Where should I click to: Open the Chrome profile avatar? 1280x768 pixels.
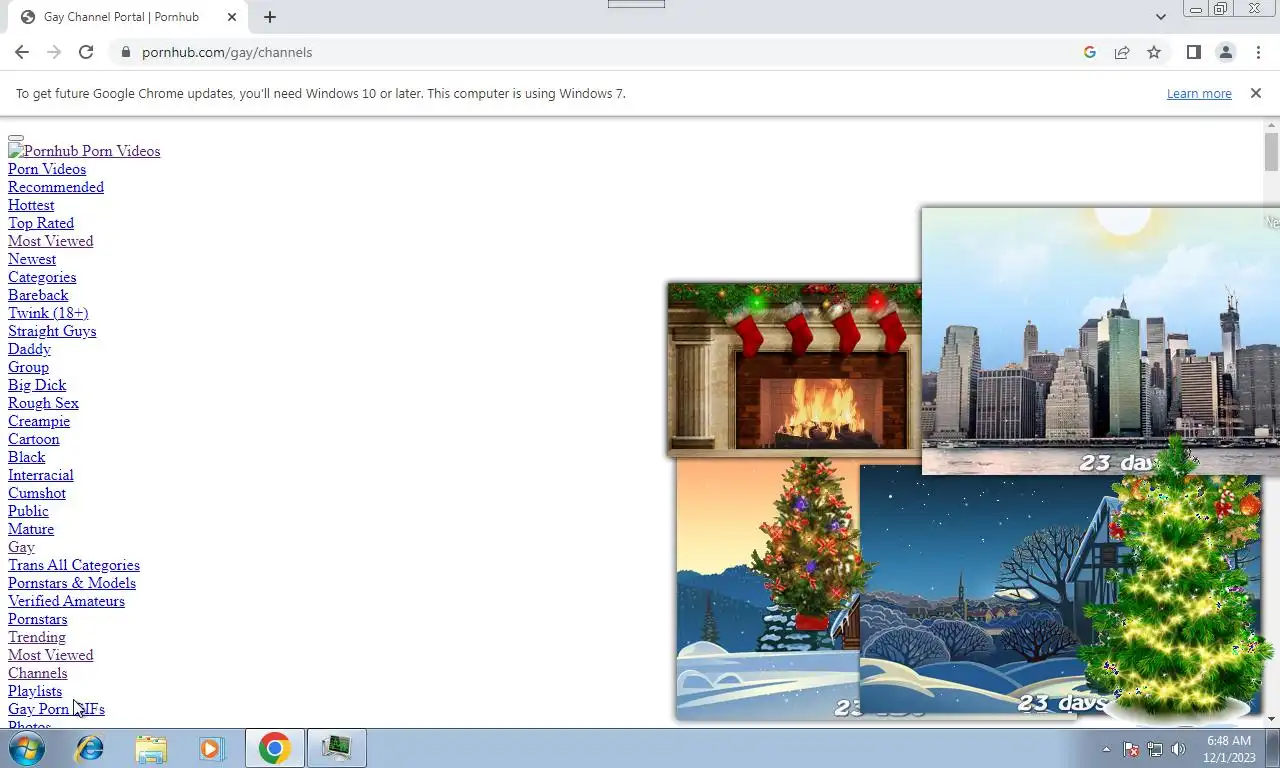click(1225, 52)
